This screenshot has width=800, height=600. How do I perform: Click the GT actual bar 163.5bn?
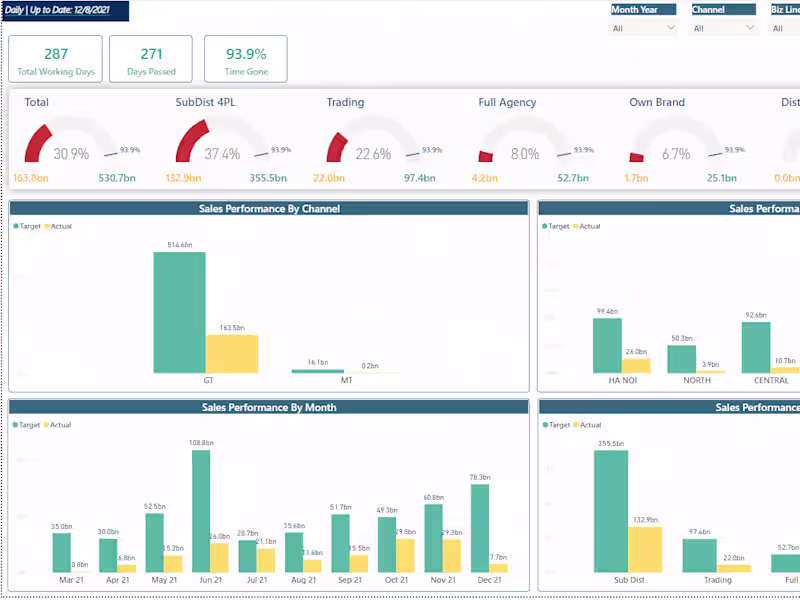(232, 354)
